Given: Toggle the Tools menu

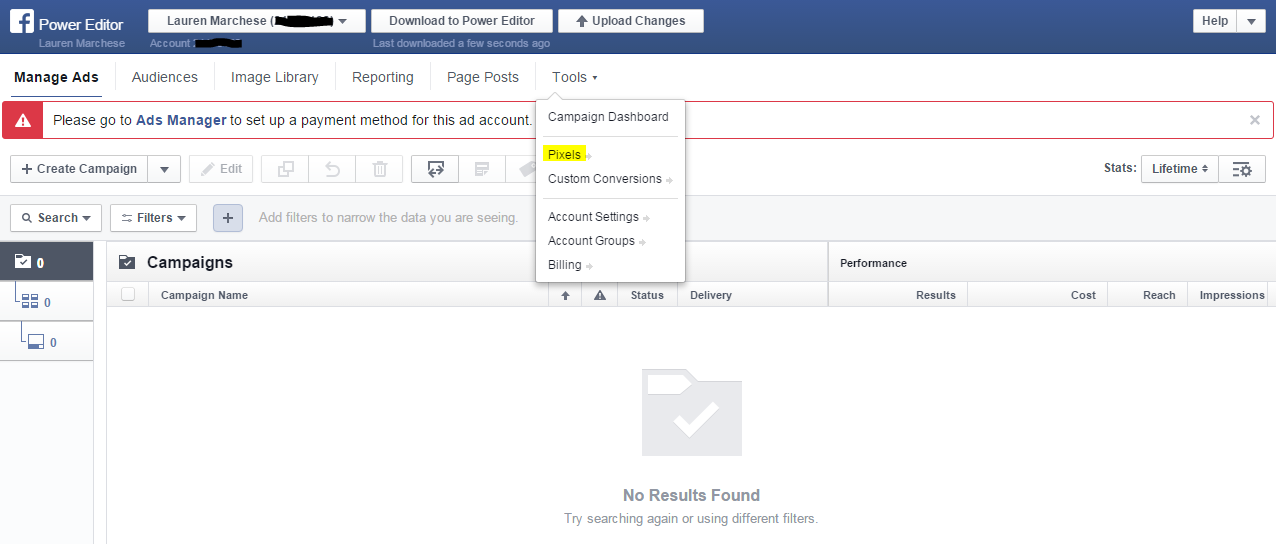Looking at the screenshot, I should tap(575, 77).
